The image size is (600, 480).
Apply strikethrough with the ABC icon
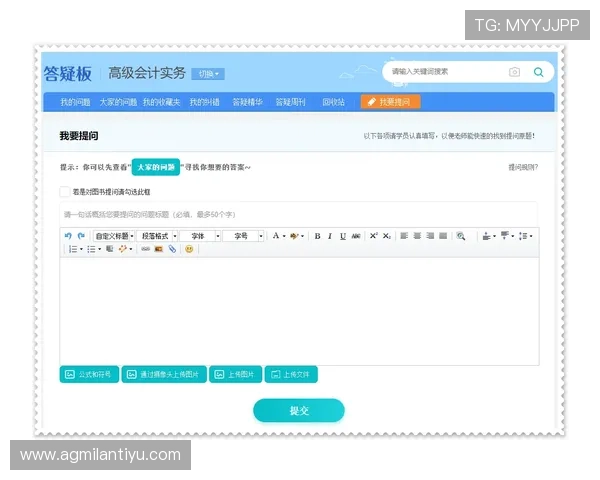coord(356,236)
